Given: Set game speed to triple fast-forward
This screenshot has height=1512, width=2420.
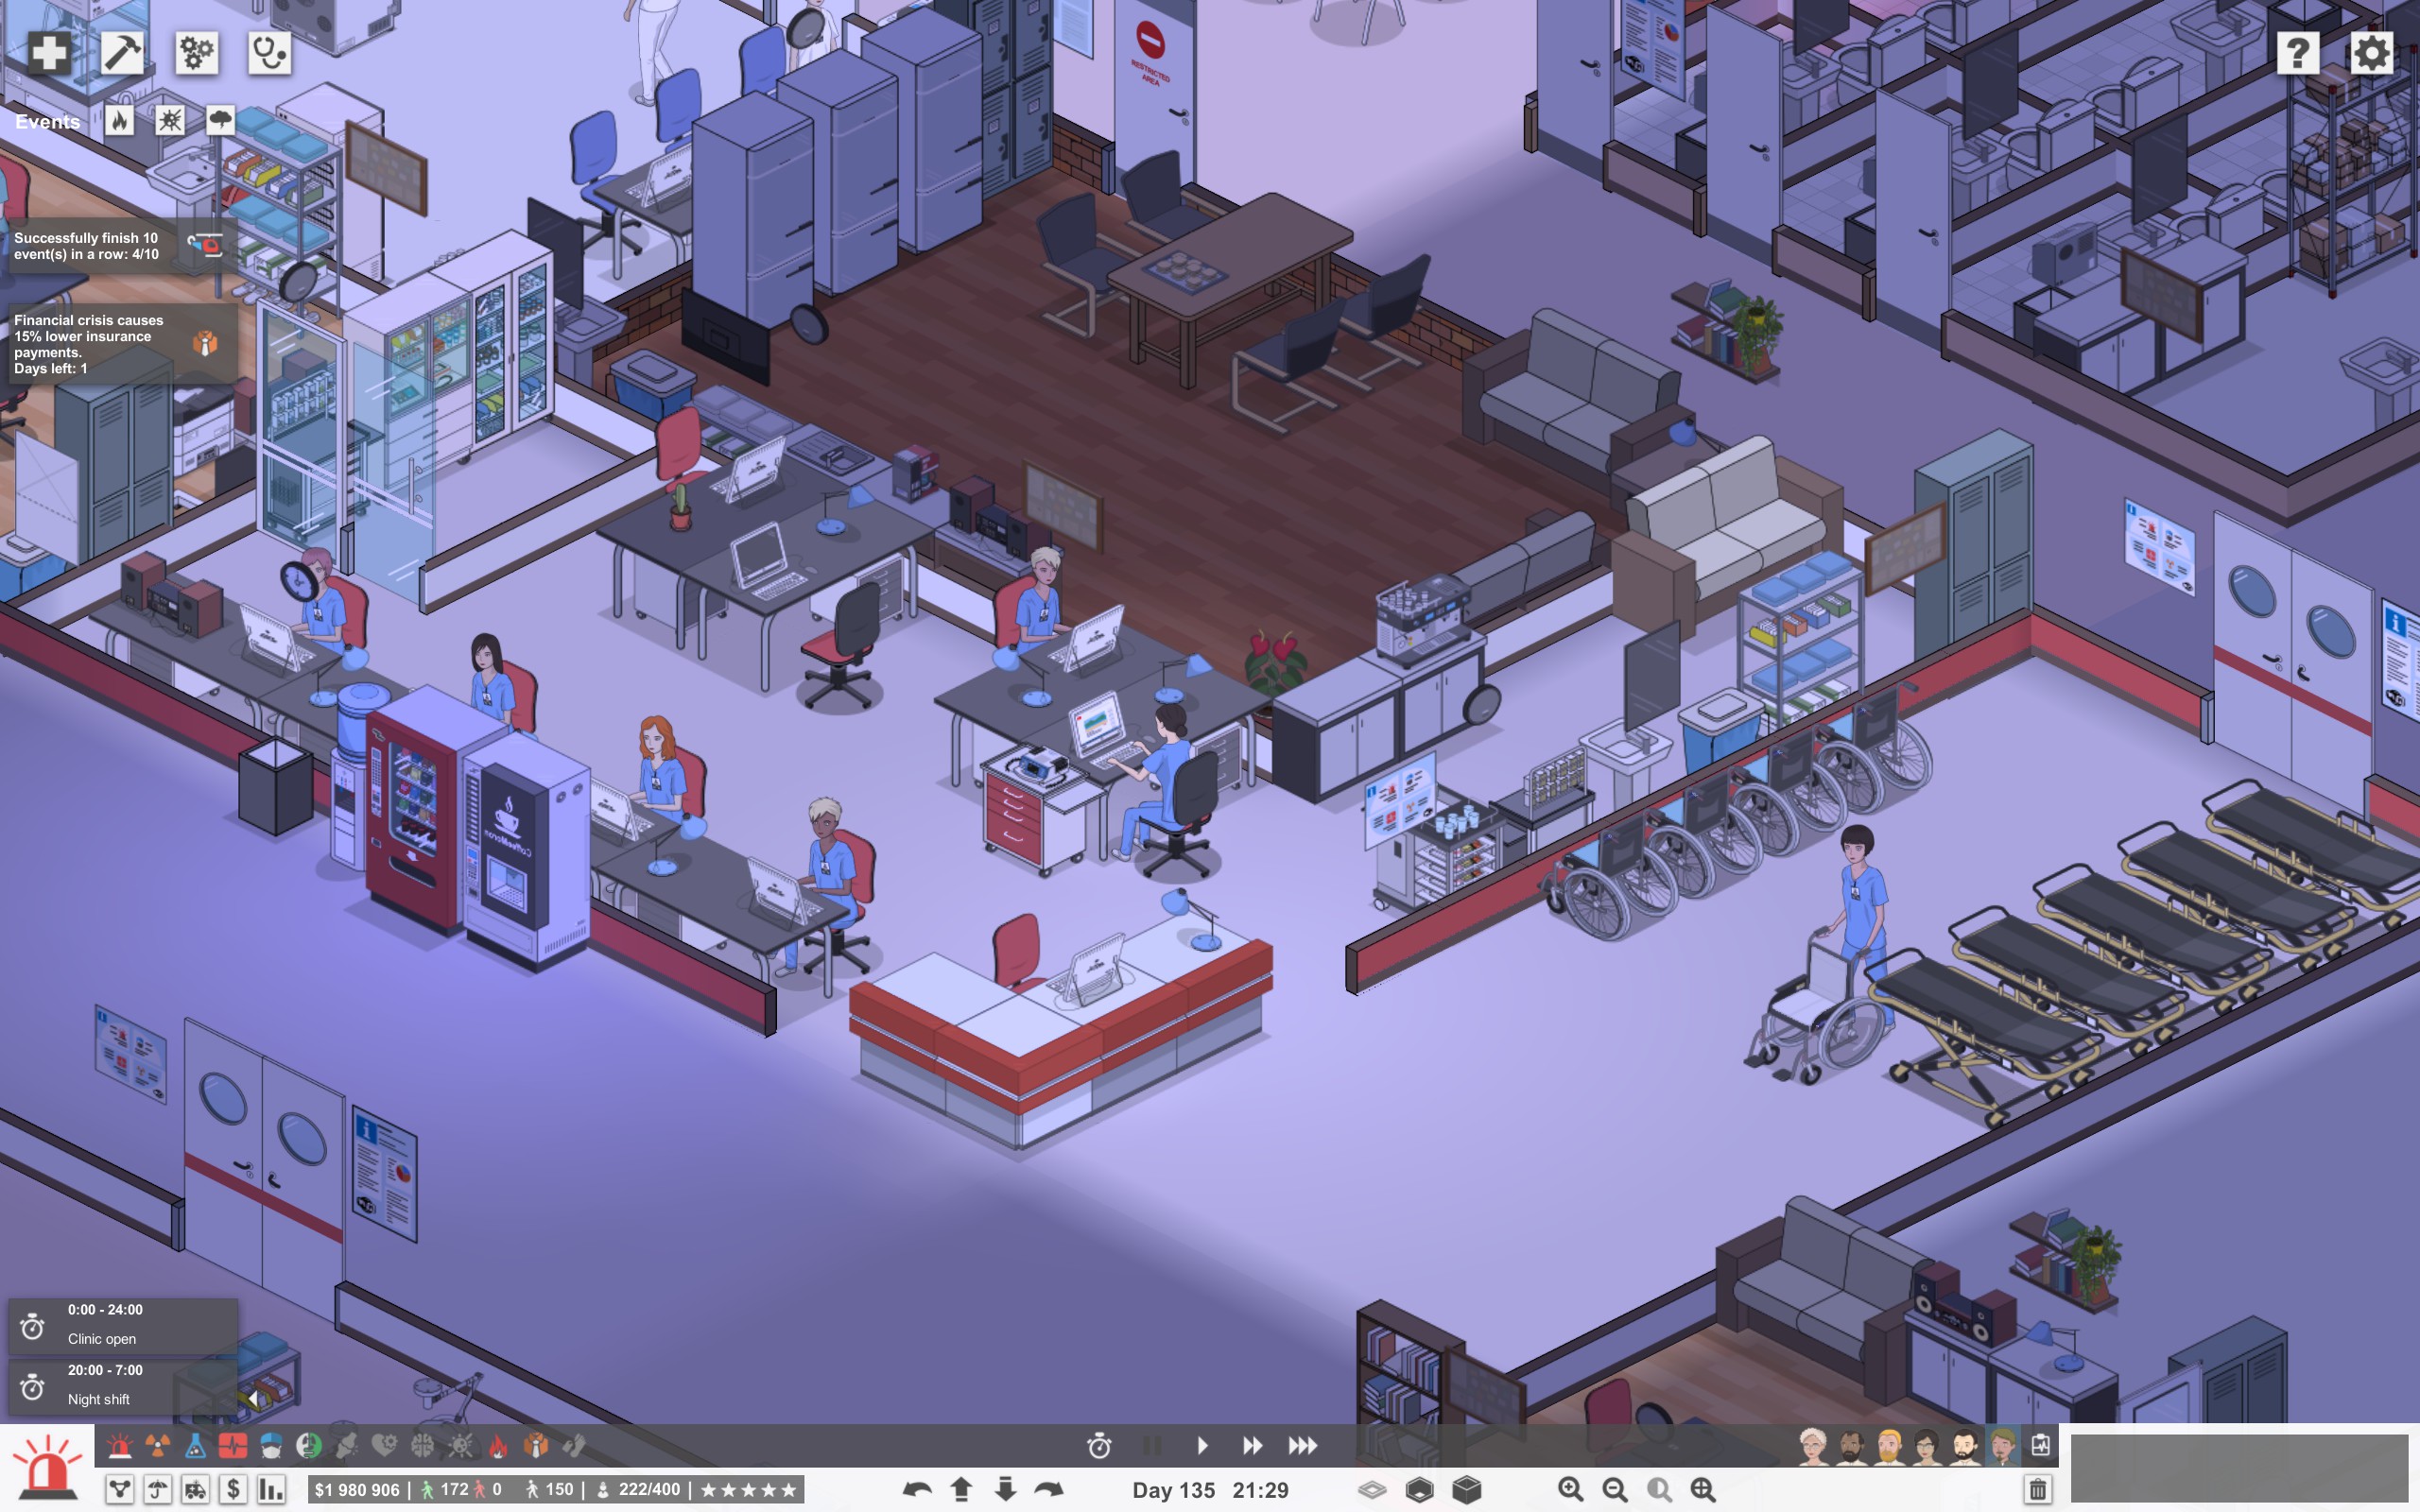Looking at the screenshot, I should 1302,1446.
